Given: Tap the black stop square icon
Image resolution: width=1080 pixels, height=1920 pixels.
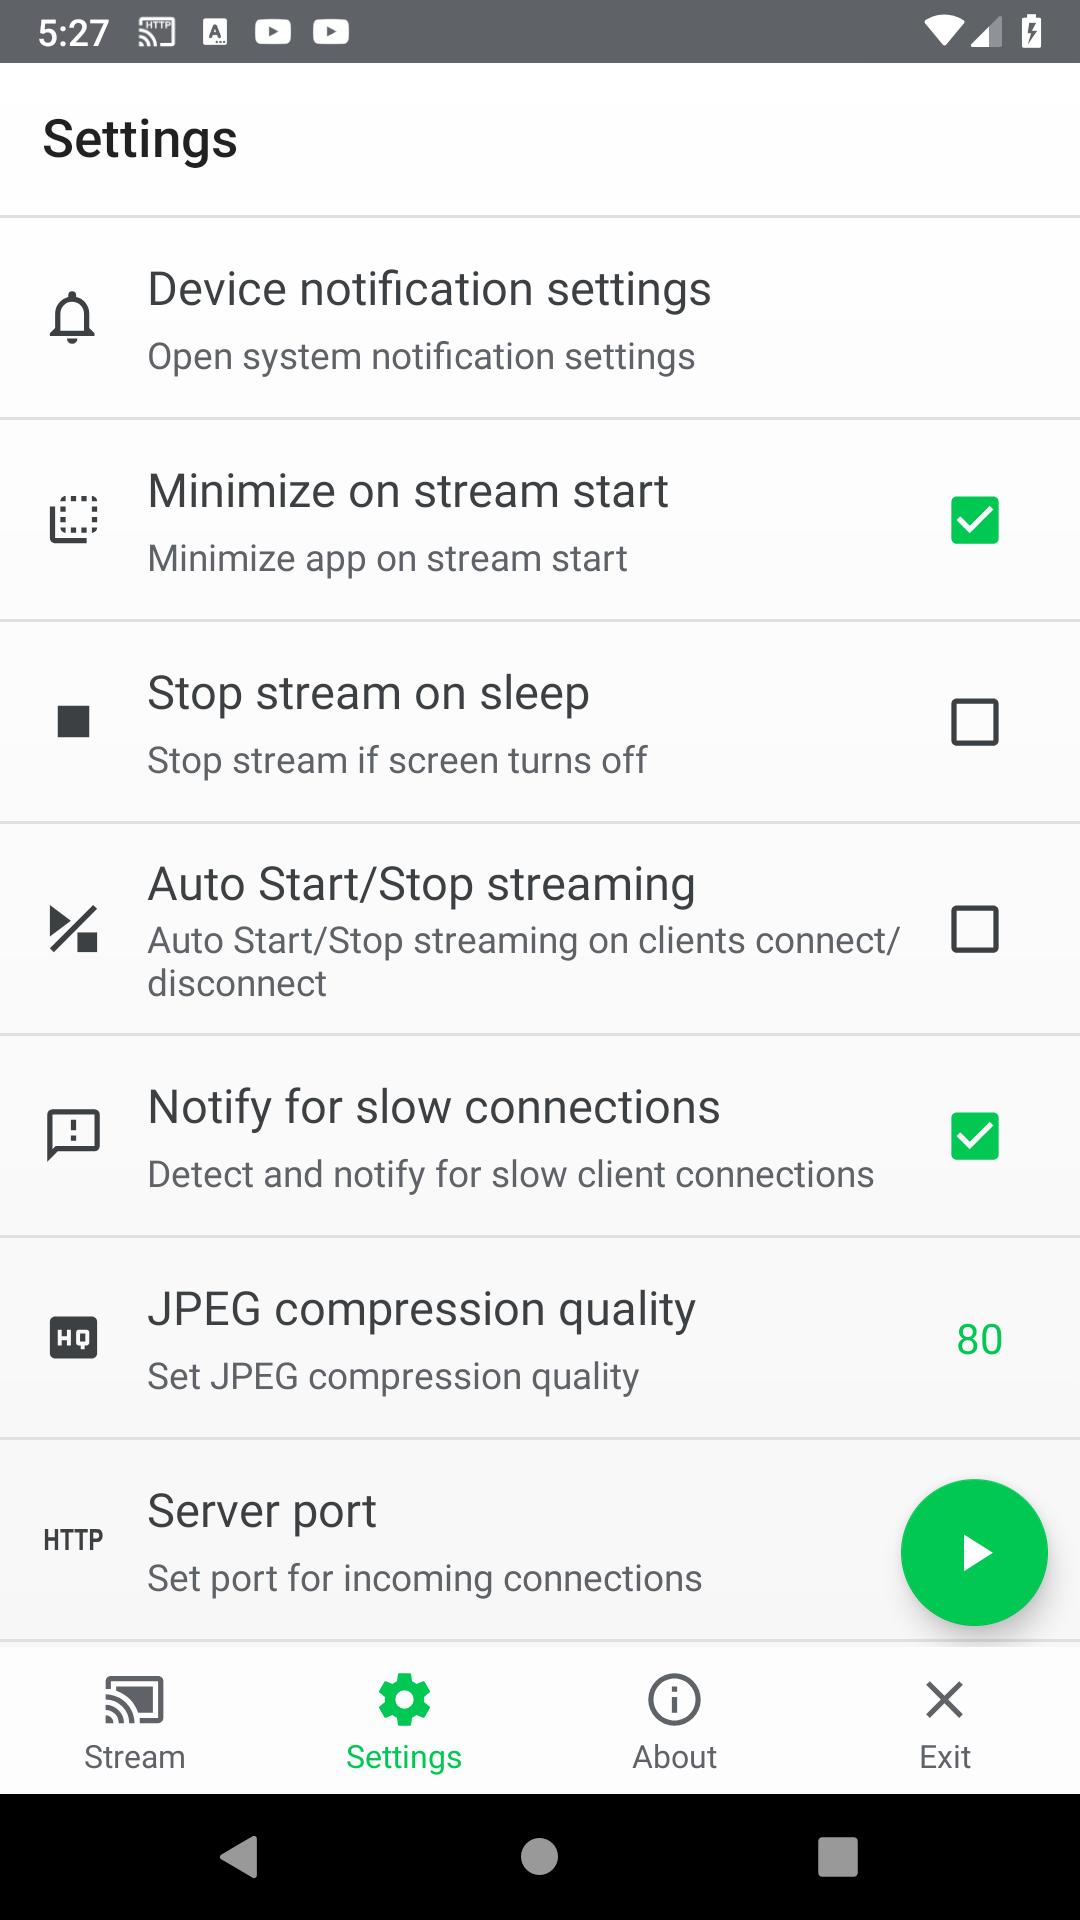Looking at the screenshot, I should tap(74, 721).
